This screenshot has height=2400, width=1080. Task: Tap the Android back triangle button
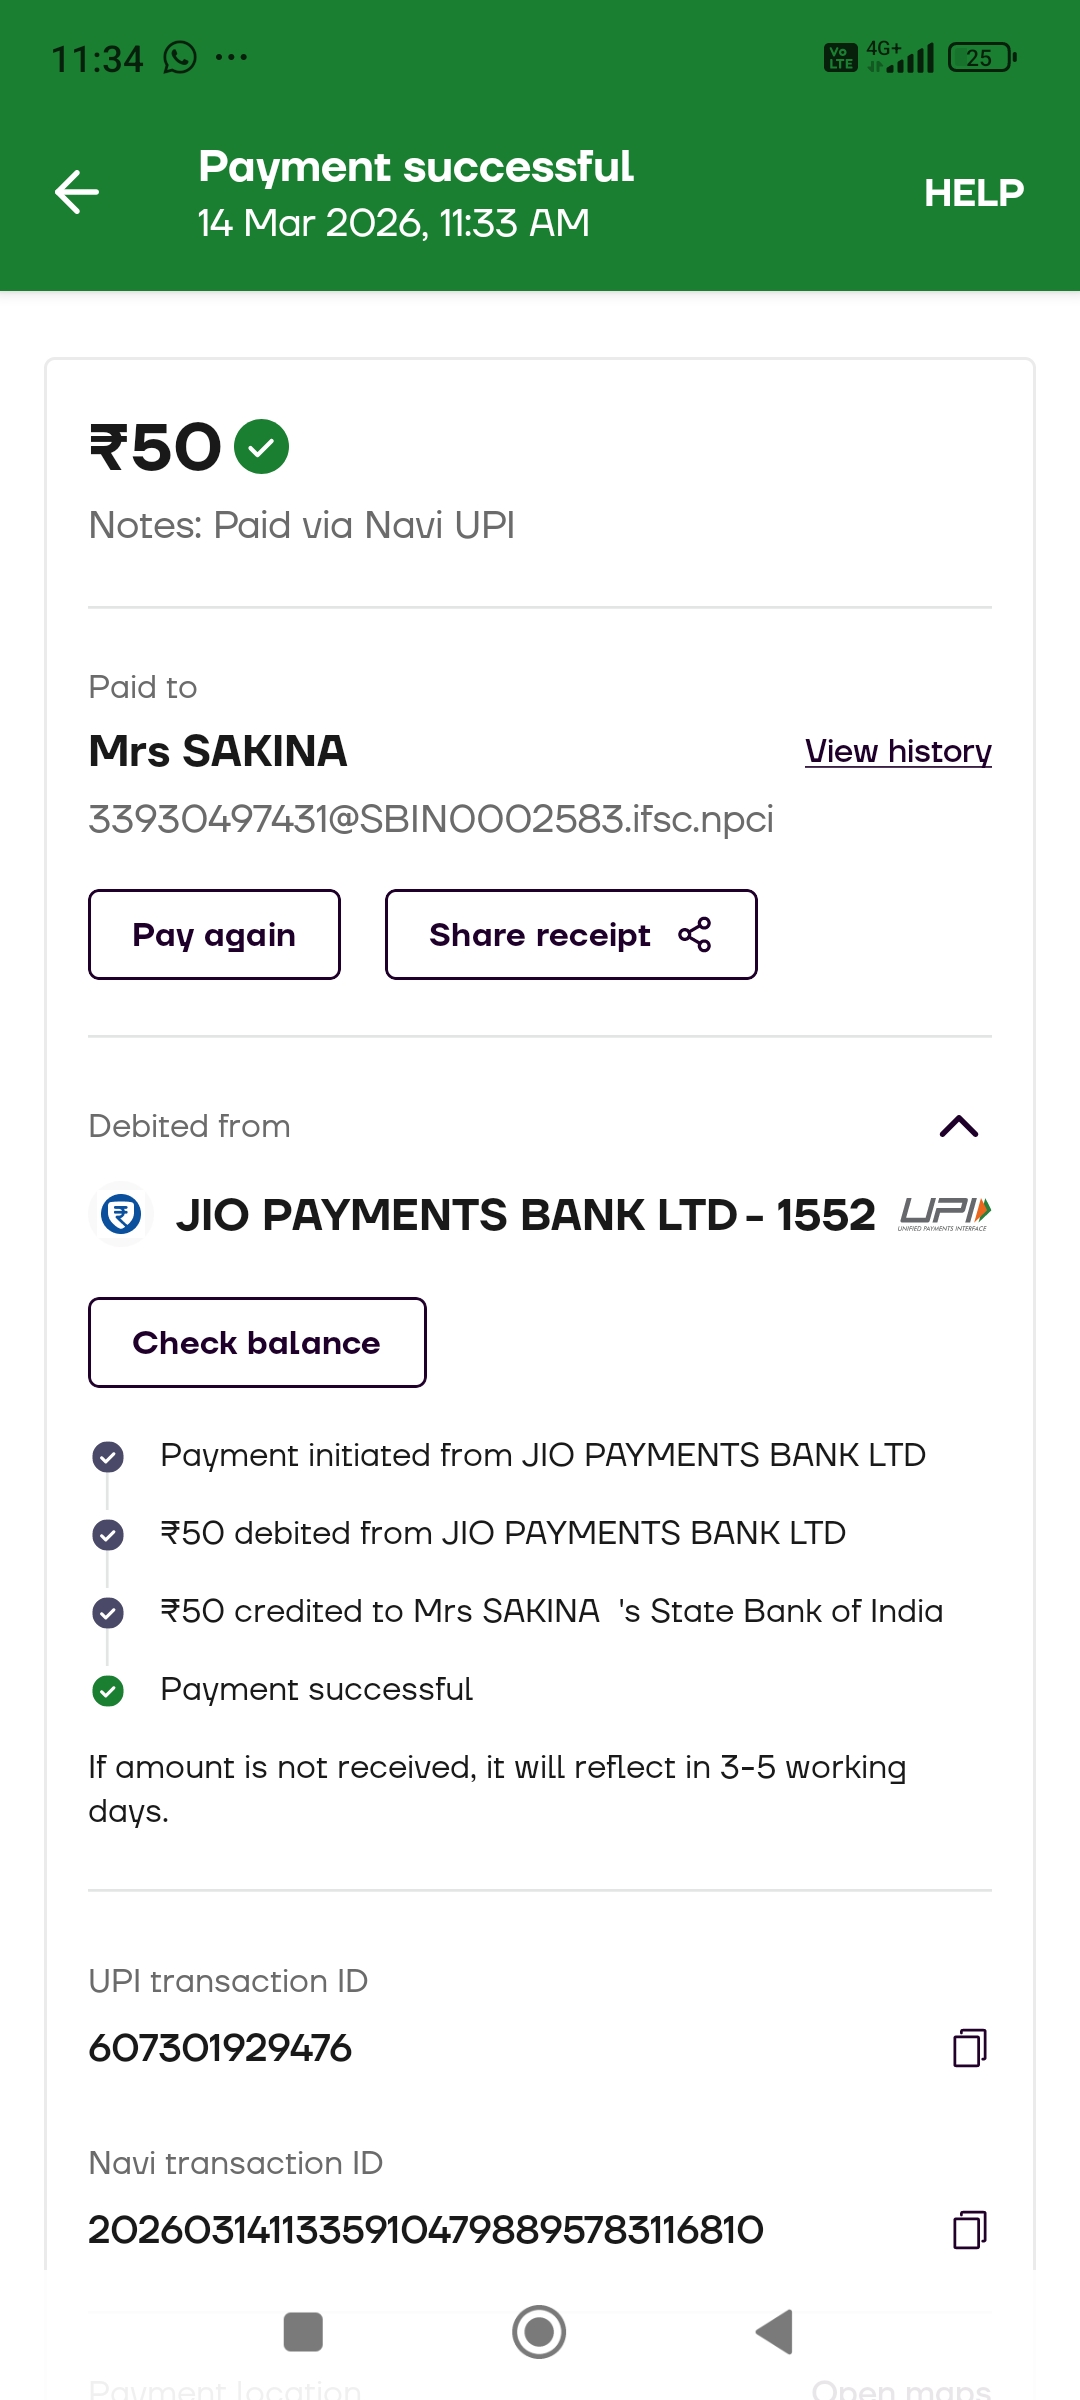[775, 2332]
